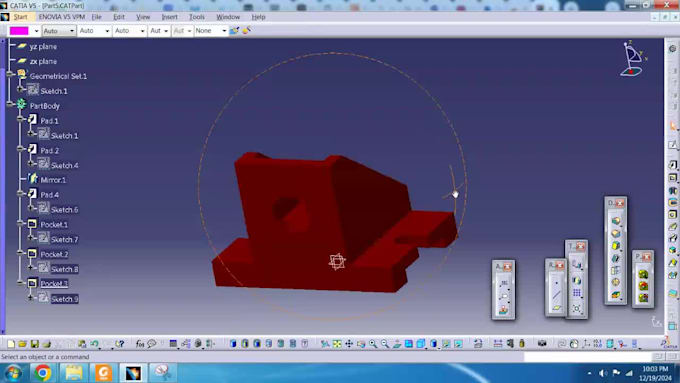Viewport: 680px width, 383px height.
Task: Click the top icon in the P floating toolbar
Action: click(x=643, y=274)
